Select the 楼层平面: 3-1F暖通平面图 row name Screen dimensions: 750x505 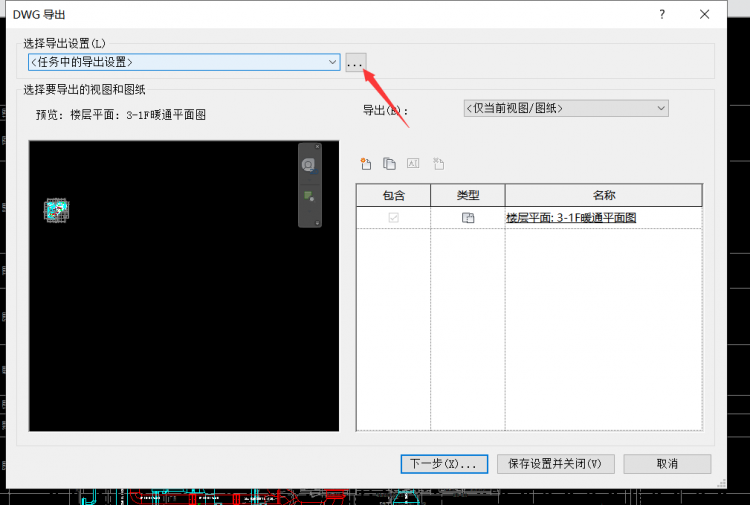pos(571,218)
